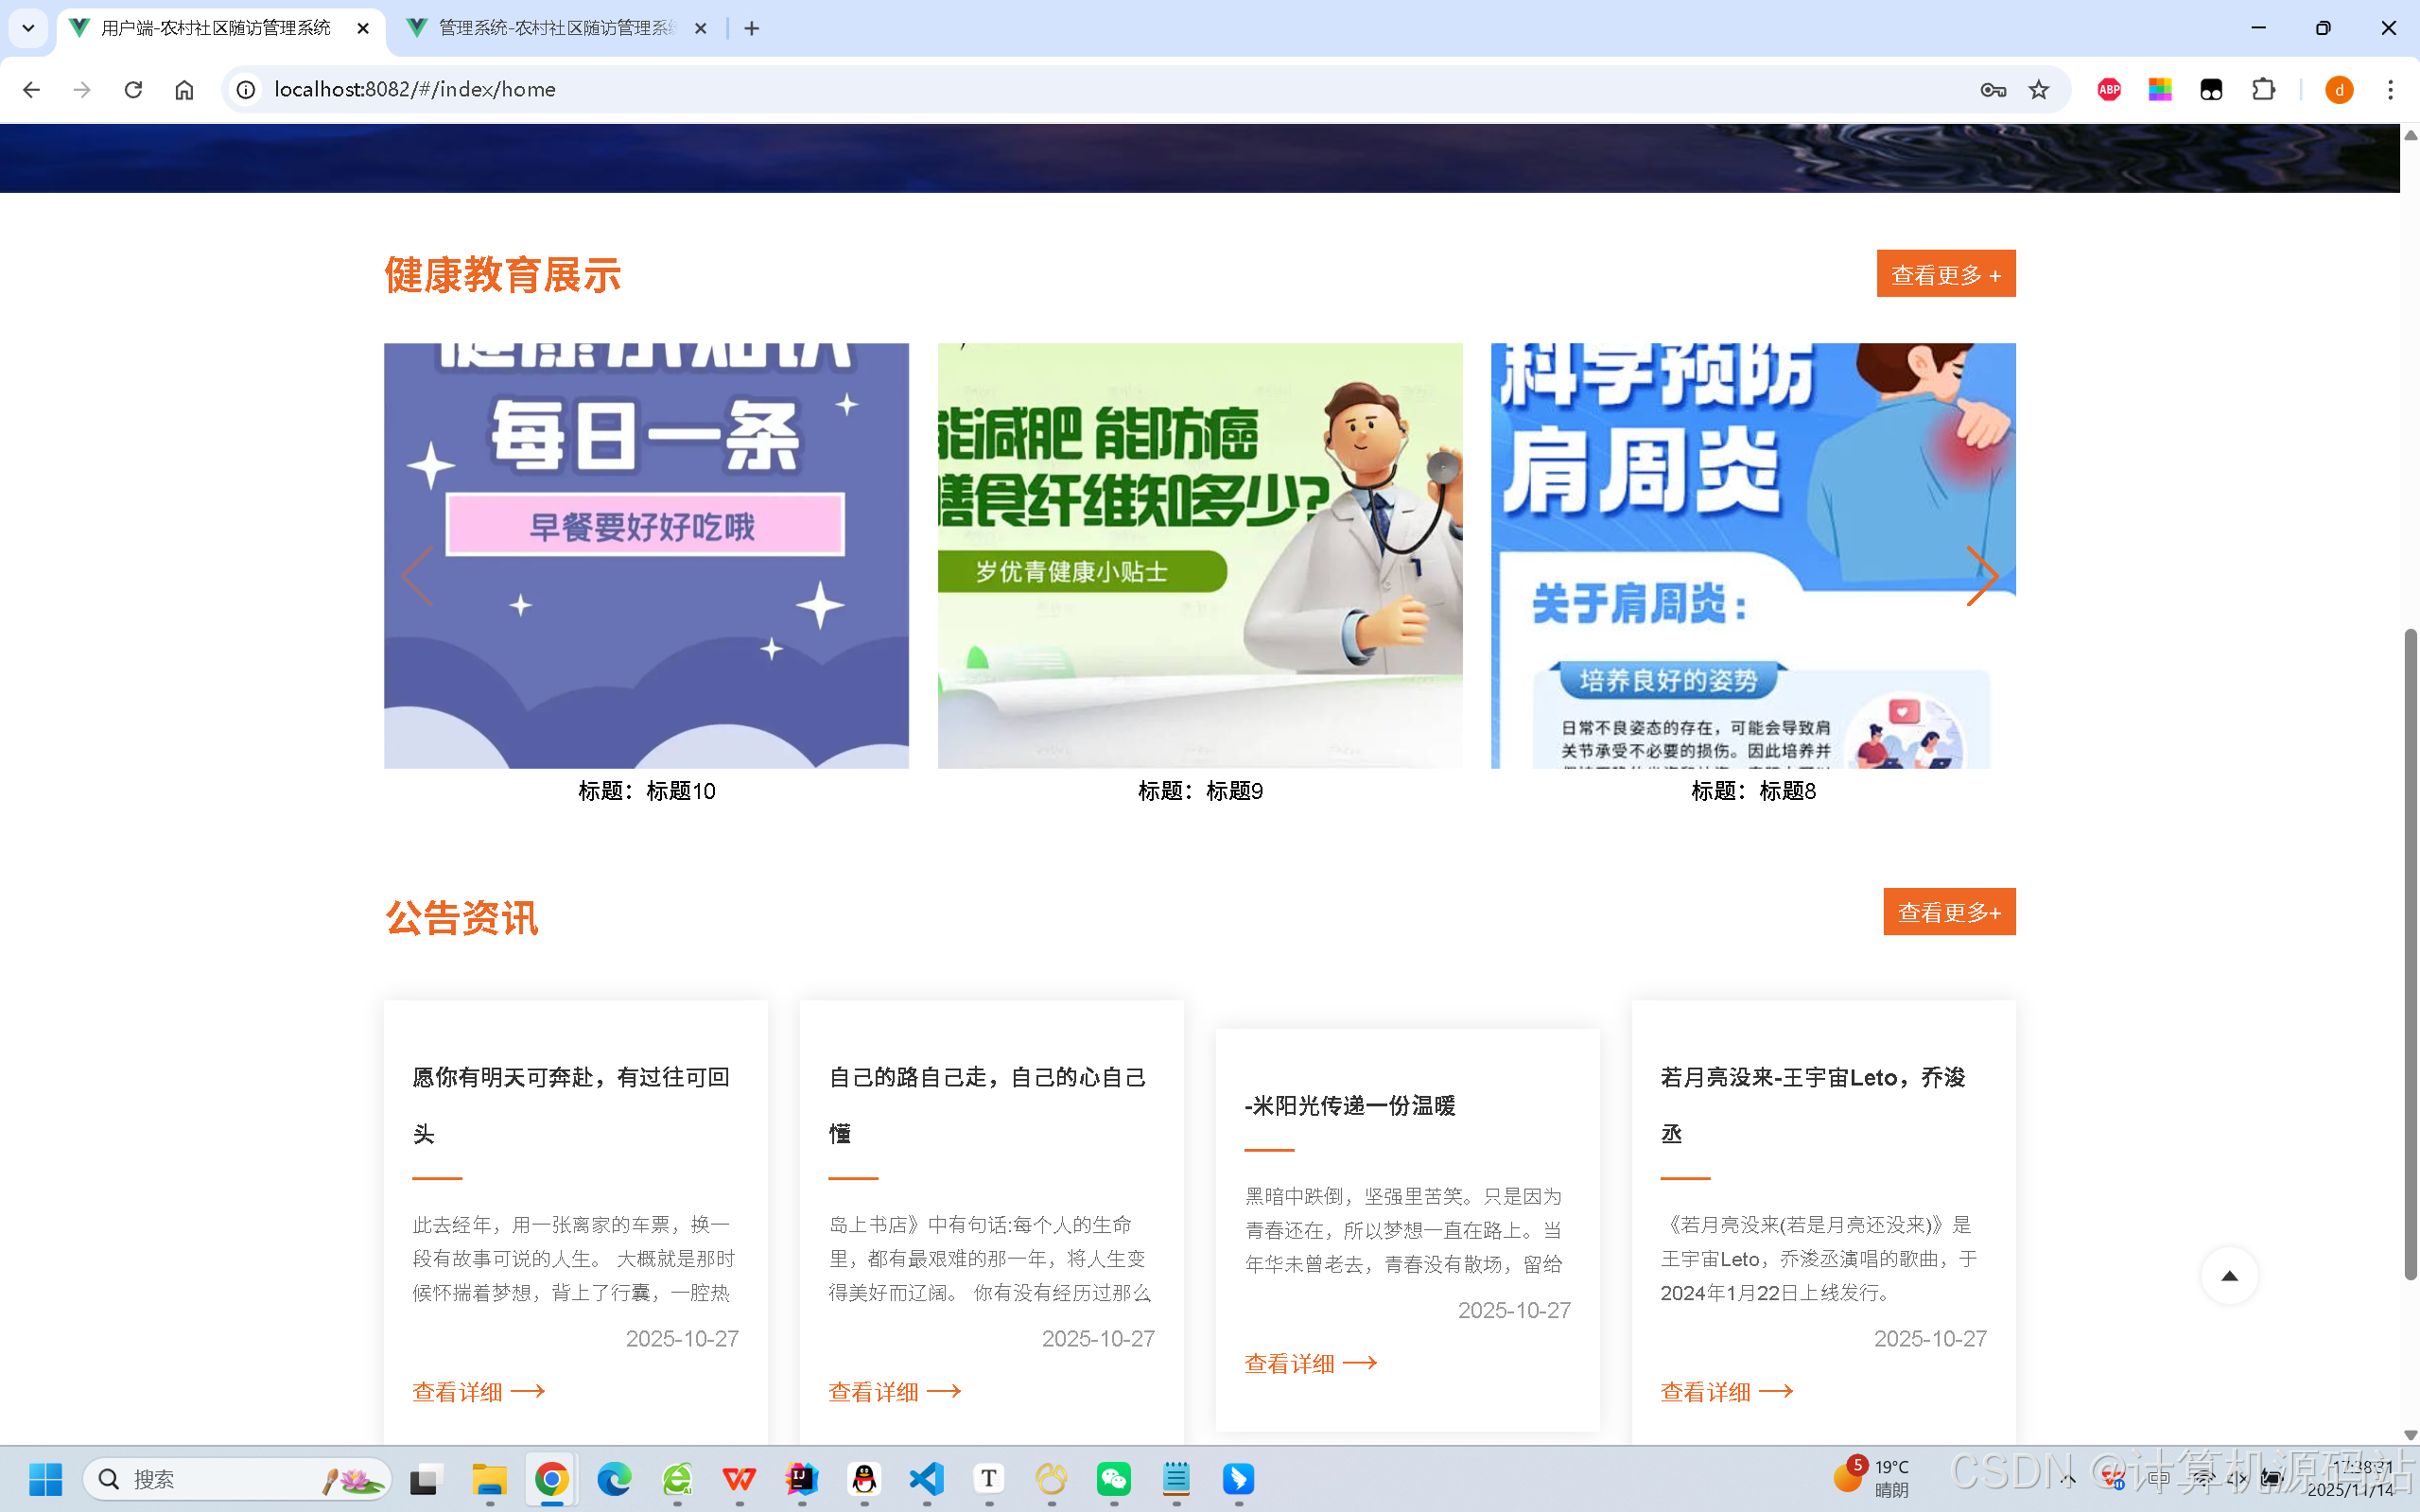The height and width of the screenshot is (1512, 2420).
Task: Expand the tab search dropdown arrow
Action: (28, 28)
